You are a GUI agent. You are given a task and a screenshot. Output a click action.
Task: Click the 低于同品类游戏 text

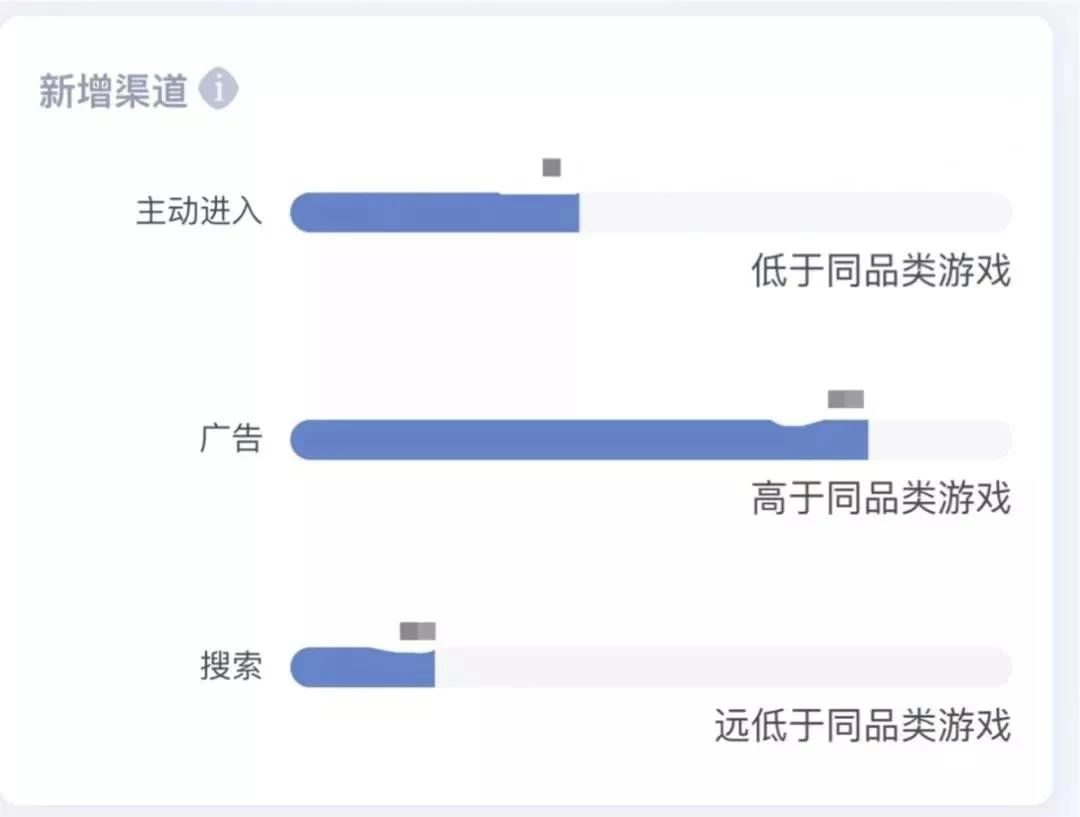[x=881, y=270]
